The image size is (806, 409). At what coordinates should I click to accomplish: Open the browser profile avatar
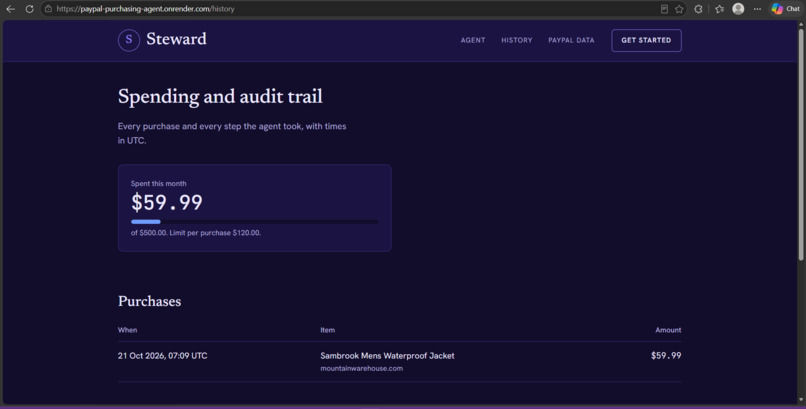[x=738, y=9]
